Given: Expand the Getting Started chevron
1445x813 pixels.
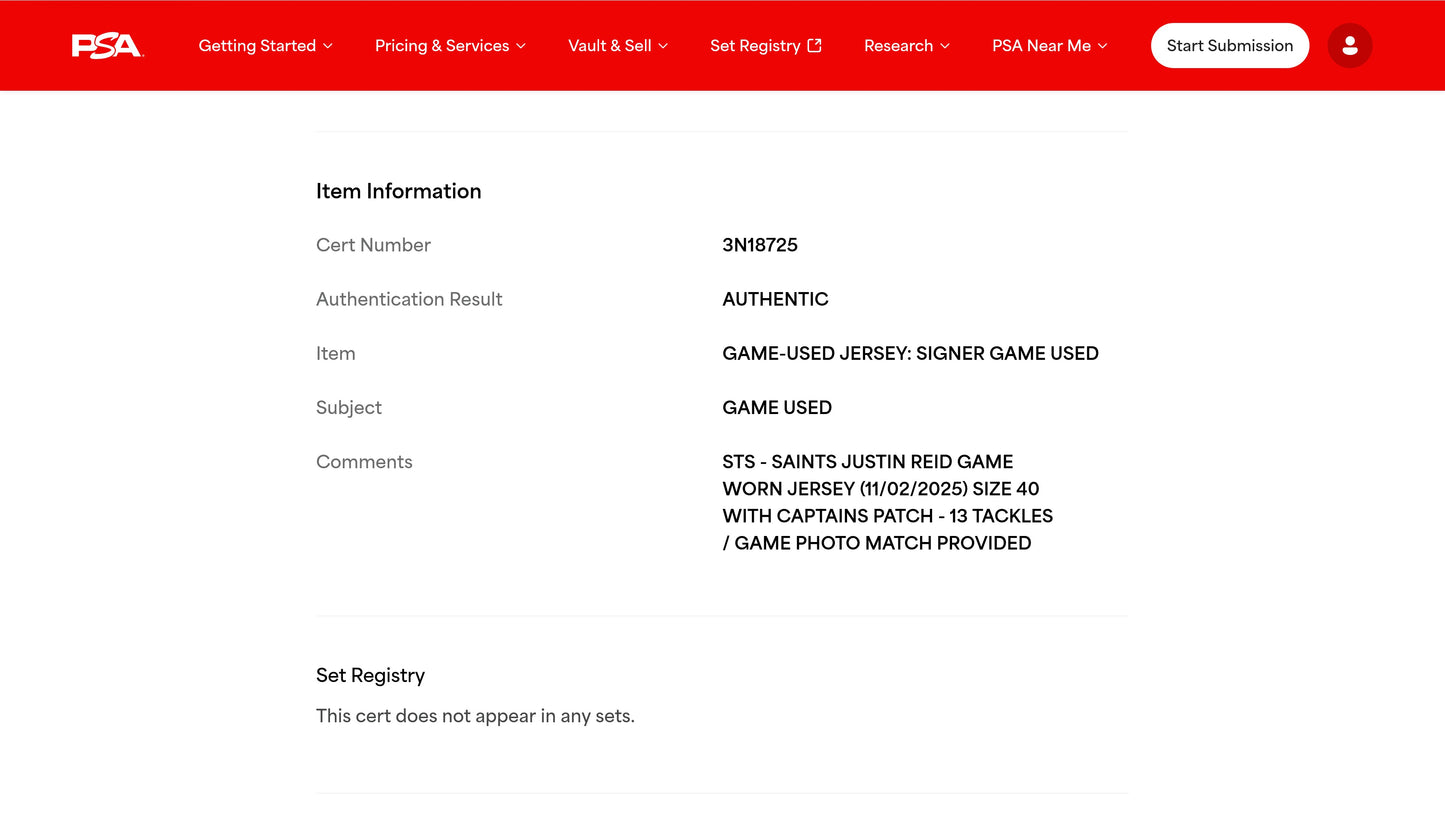Looking at the screenshot, I should tap(328, 46).
